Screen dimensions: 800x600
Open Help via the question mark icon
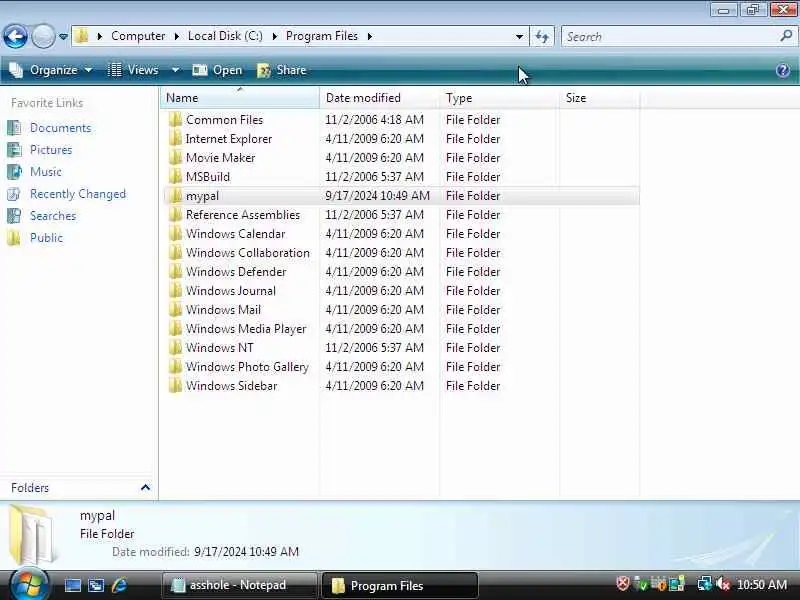tap(783, 70)
